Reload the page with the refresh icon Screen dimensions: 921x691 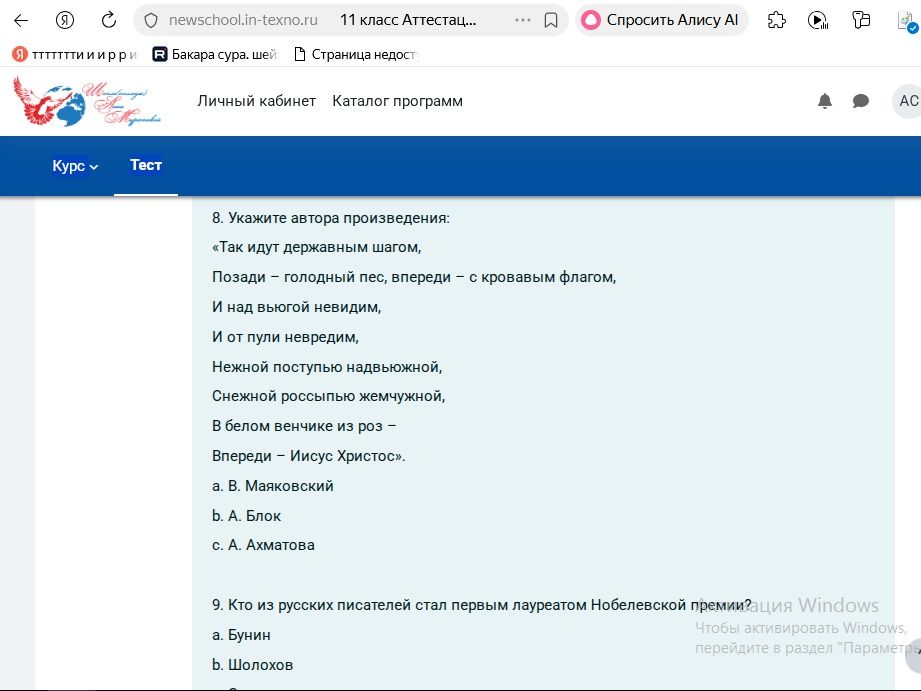click(x=109, y=21)
